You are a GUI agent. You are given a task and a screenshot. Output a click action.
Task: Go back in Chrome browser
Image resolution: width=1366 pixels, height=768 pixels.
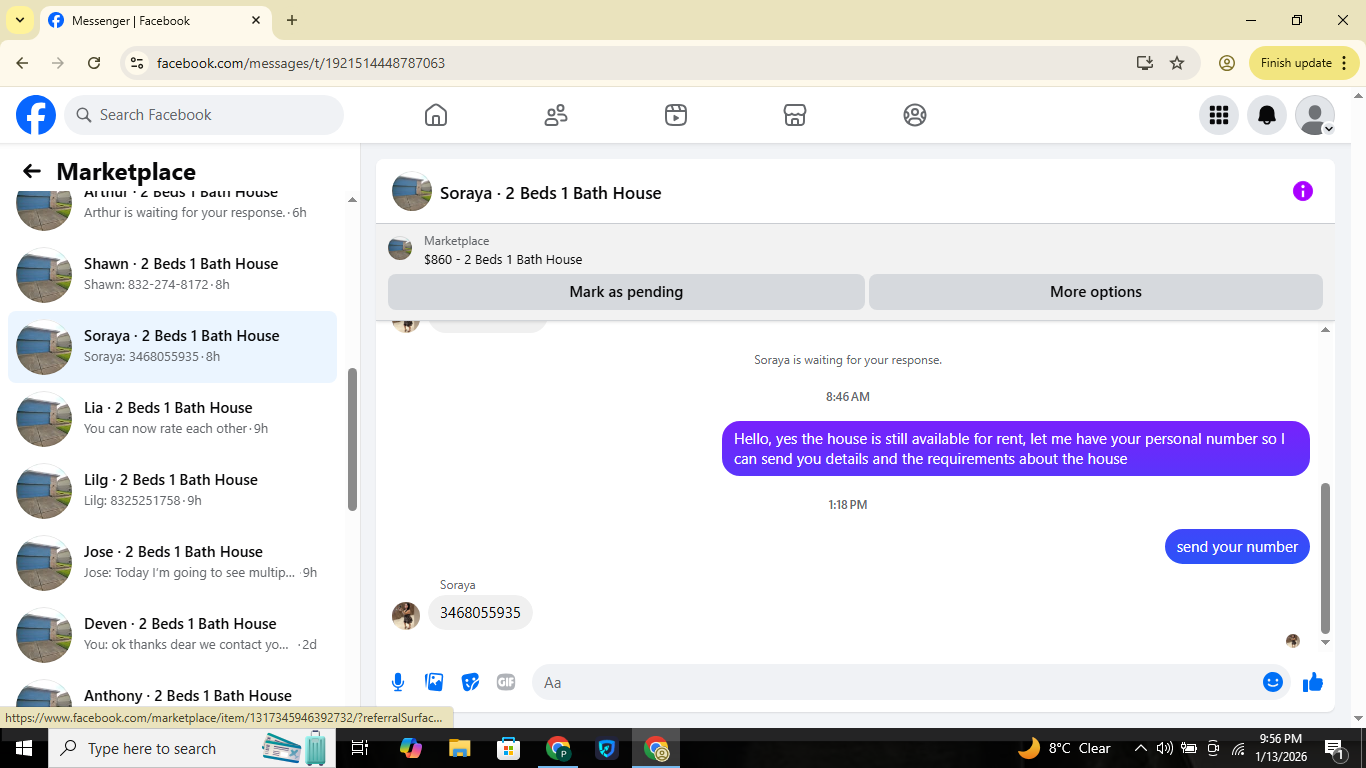point(22,63)
